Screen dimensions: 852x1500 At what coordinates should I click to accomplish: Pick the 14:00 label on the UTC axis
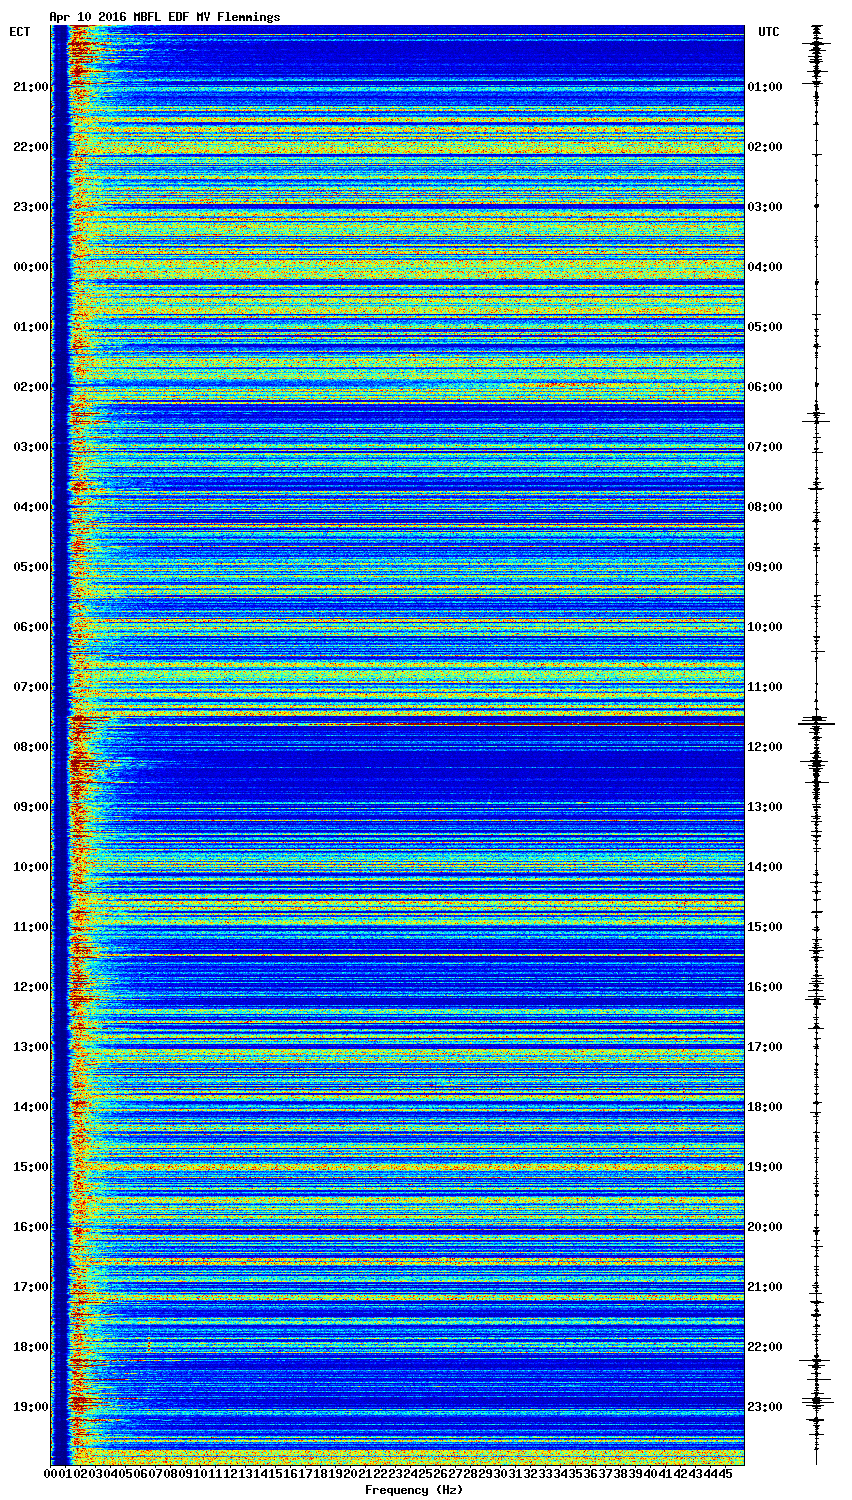click(765, 867)
